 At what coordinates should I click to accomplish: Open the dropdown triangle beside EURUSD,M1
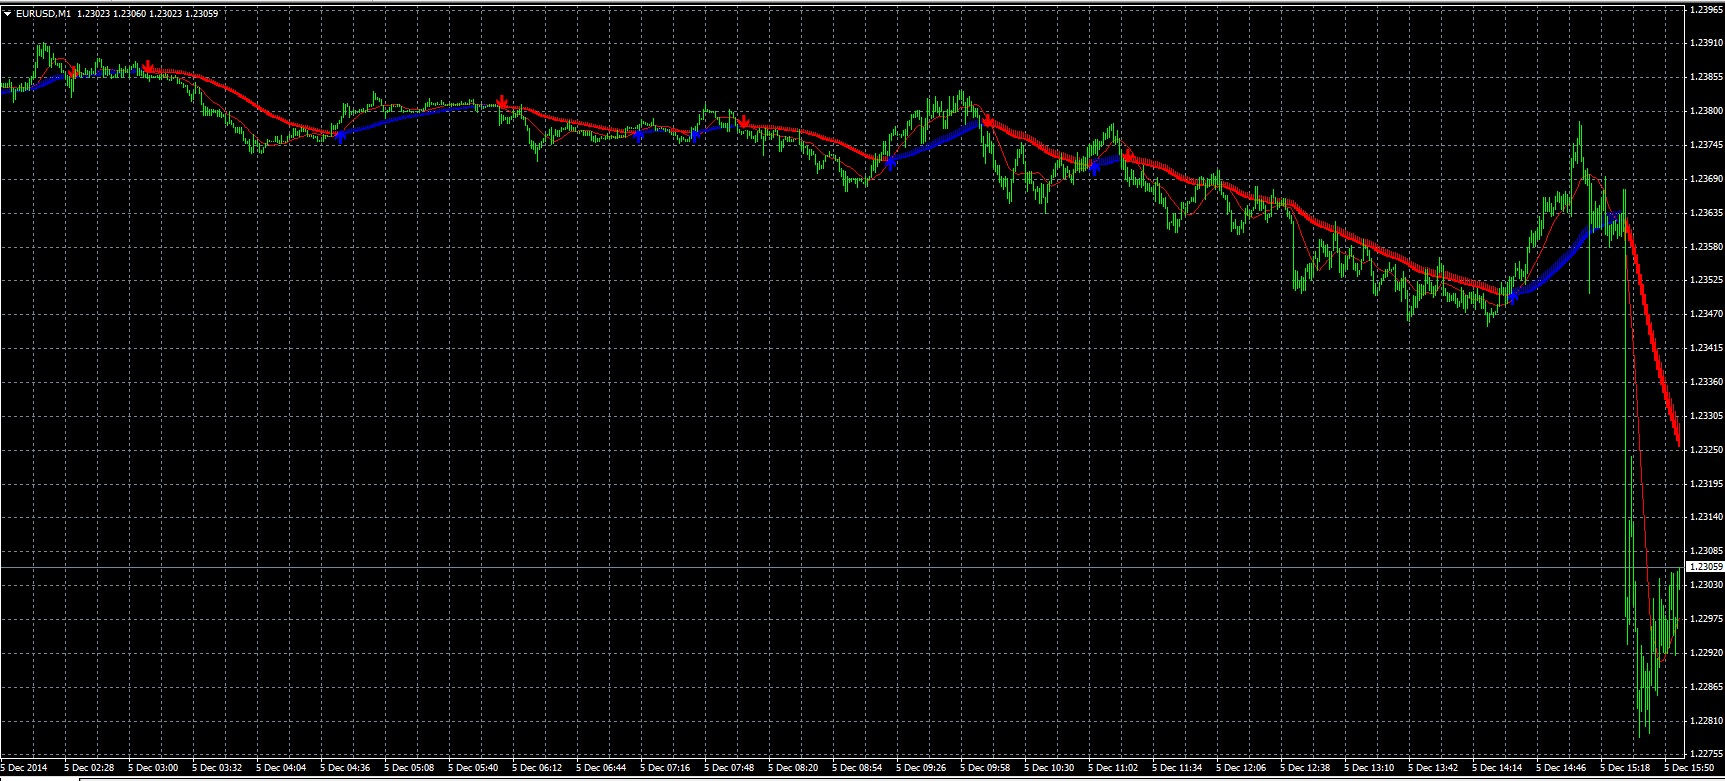(8, 13)
